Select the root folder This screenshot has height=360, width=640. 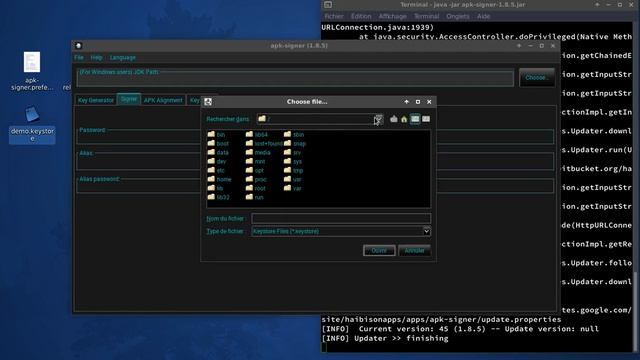[x=256, y=188]
